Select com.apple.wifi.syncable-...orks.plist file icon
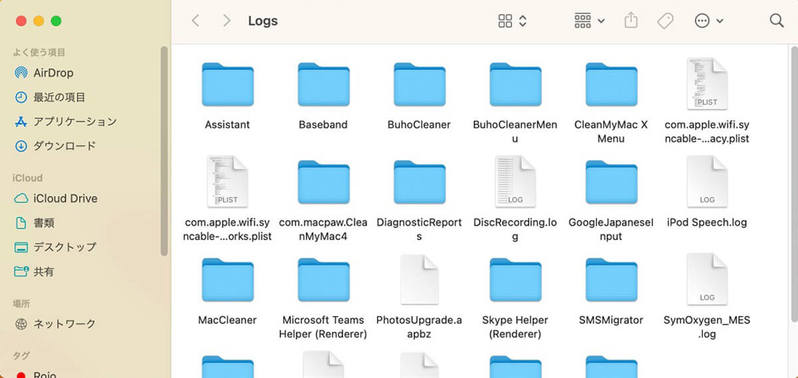This screenshot has width=798, height=378. [227, 182]
